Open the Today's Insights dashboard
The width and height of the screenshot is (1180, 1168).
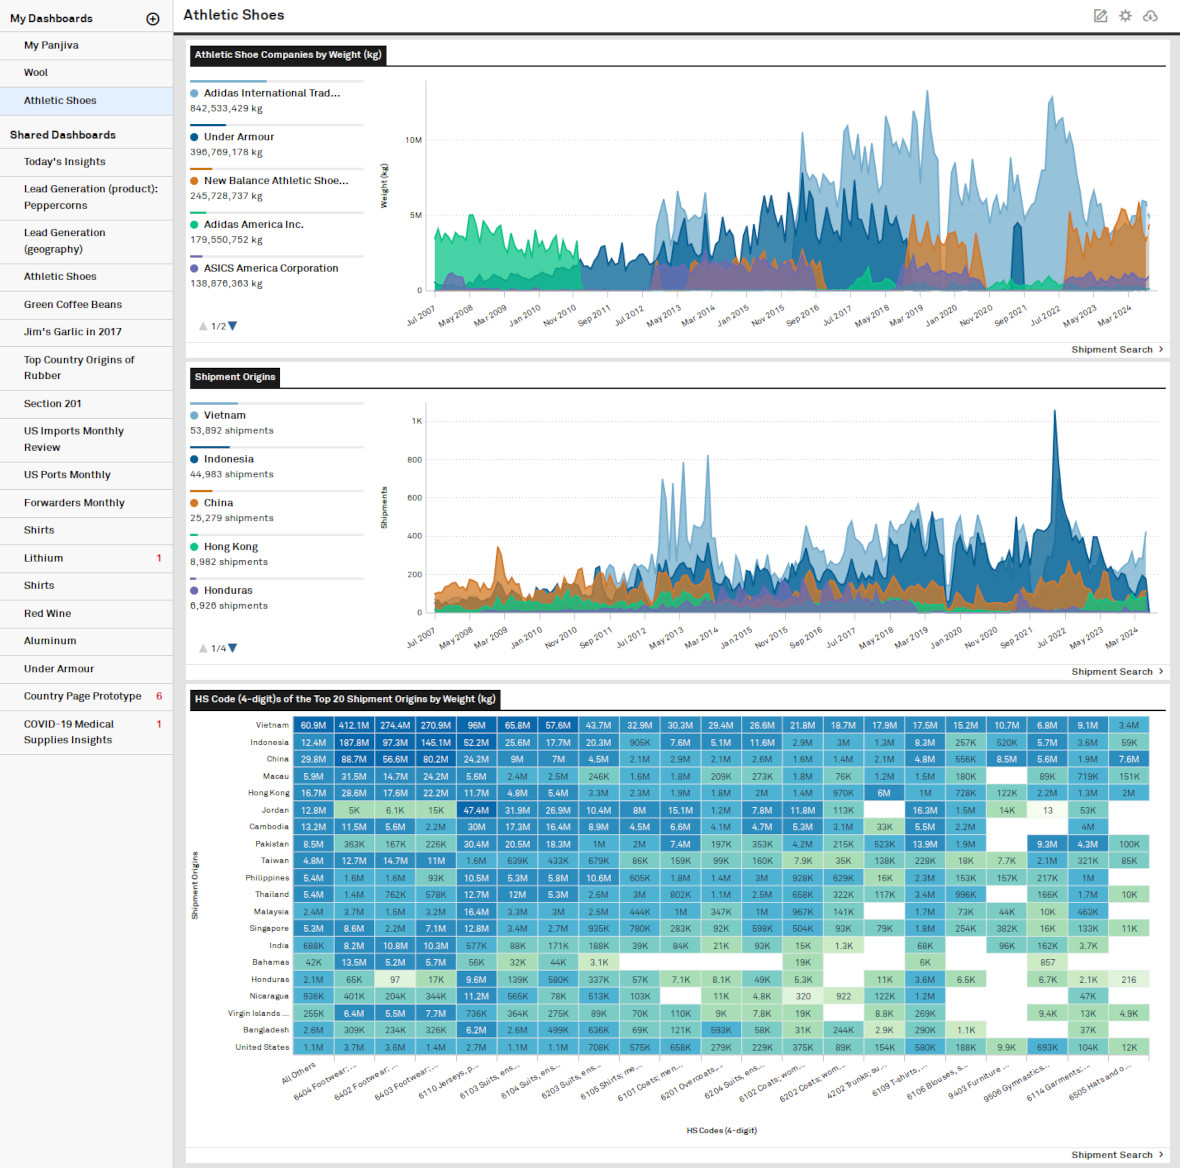(64, 161)
